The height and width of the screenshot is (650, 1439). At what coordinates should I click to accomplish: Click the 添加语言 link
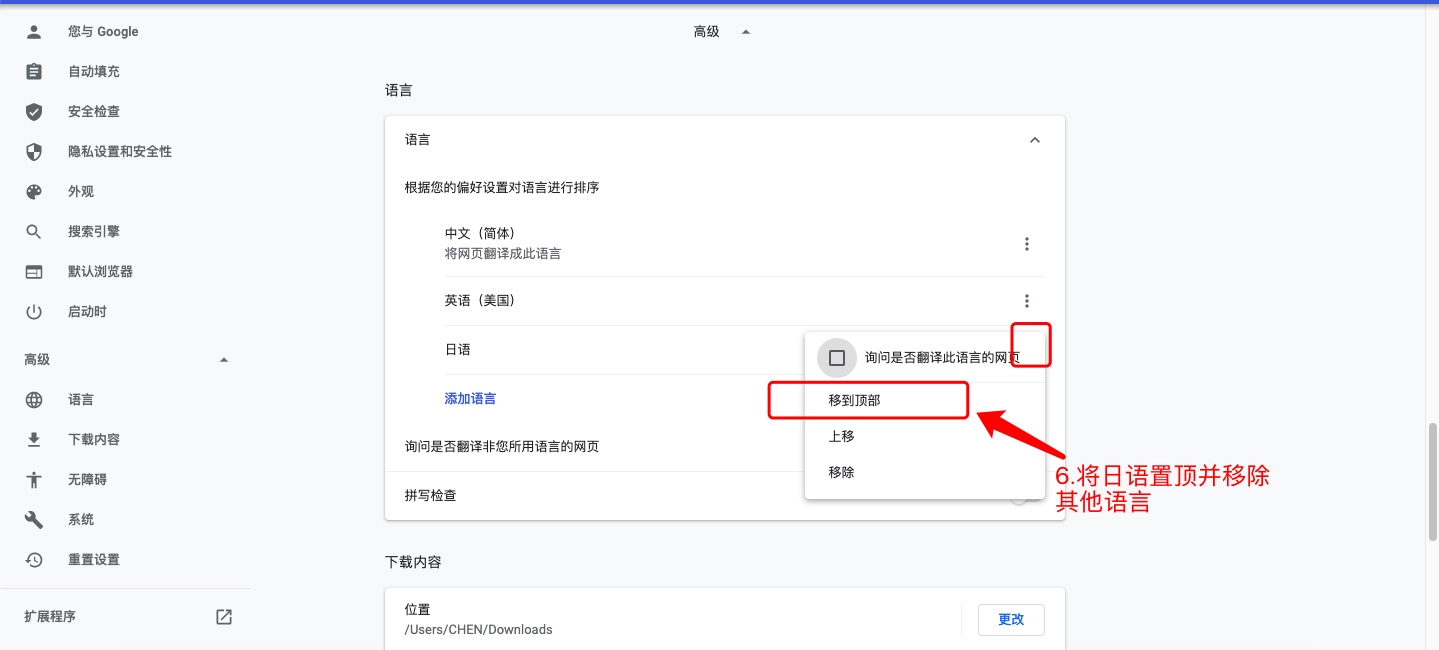click(469, 398)
